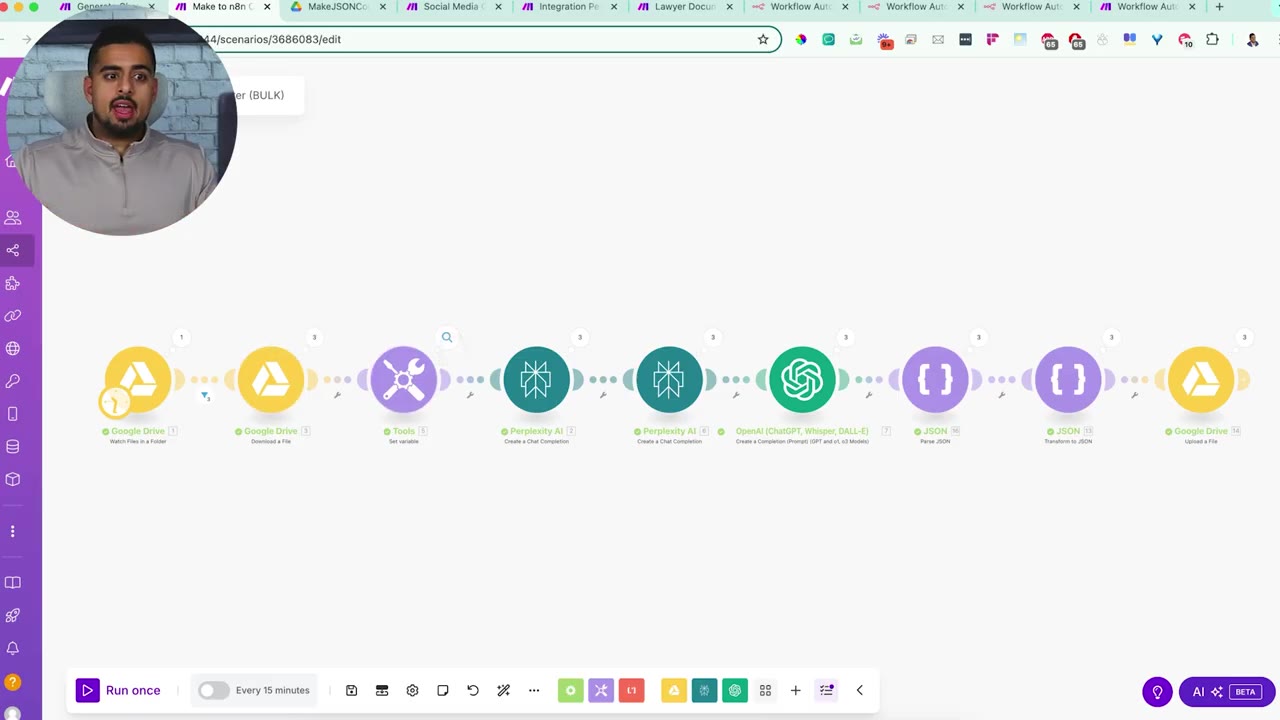Open the Google Drive Download a File module
Viewport: 1280px width, 720px height.
[x=271, y=379]
